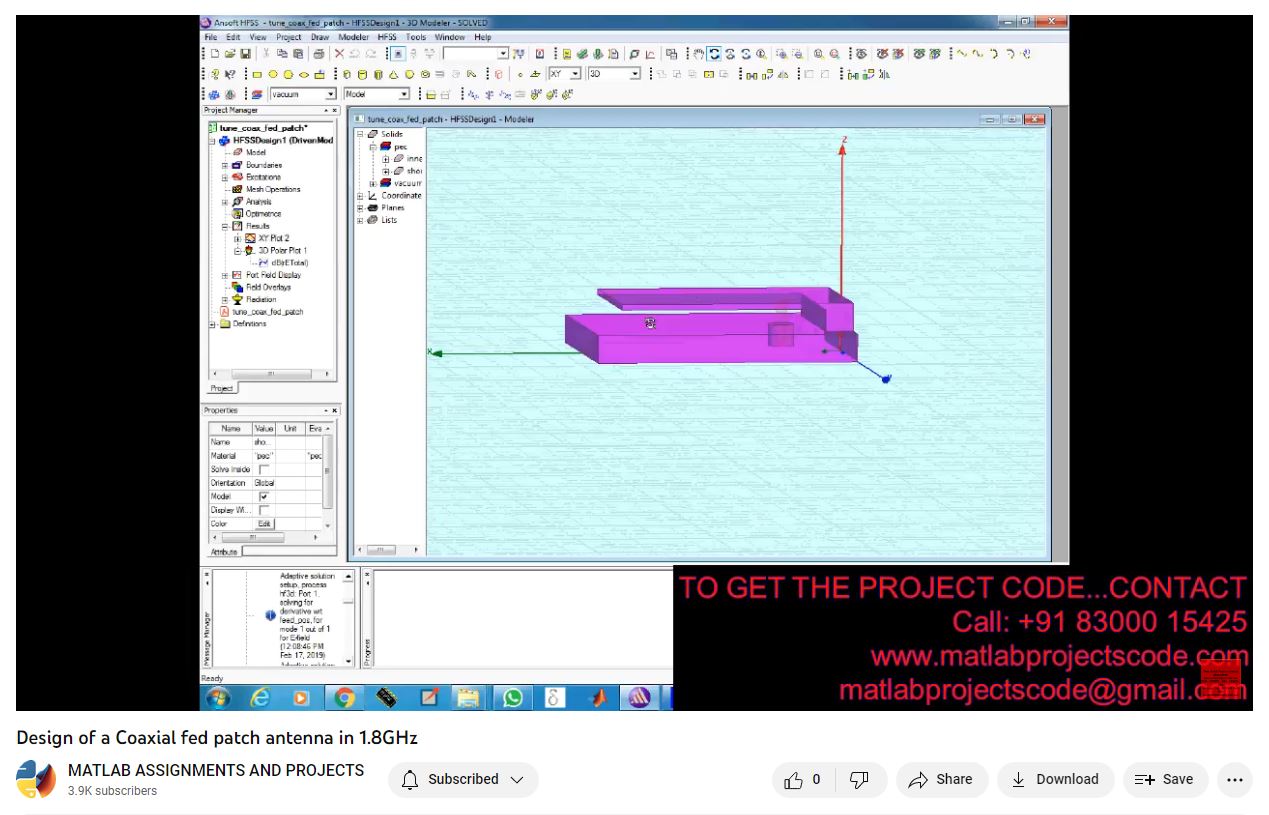Toggle the Display Wireframe checkbox
The height and width of the screenshot is (815, 1269).
coord(264,510)
